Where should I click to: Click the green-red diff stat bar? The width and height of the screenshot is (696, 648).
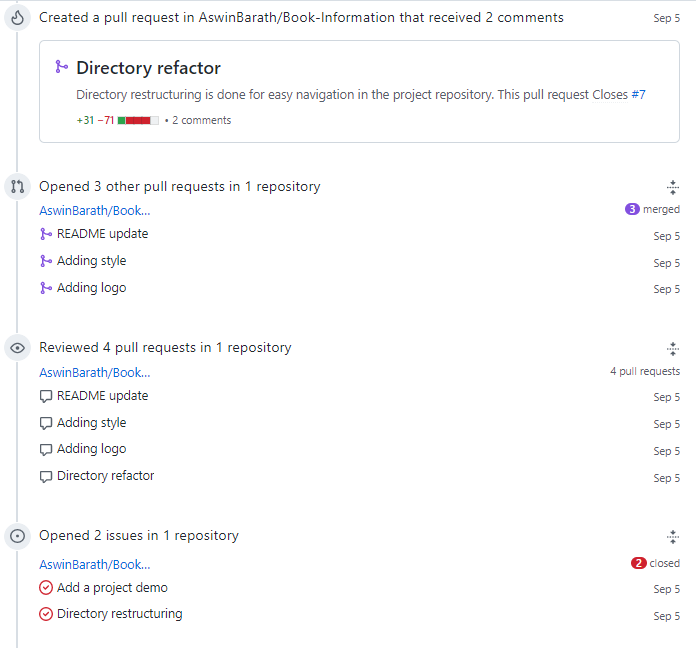(138, 120)
